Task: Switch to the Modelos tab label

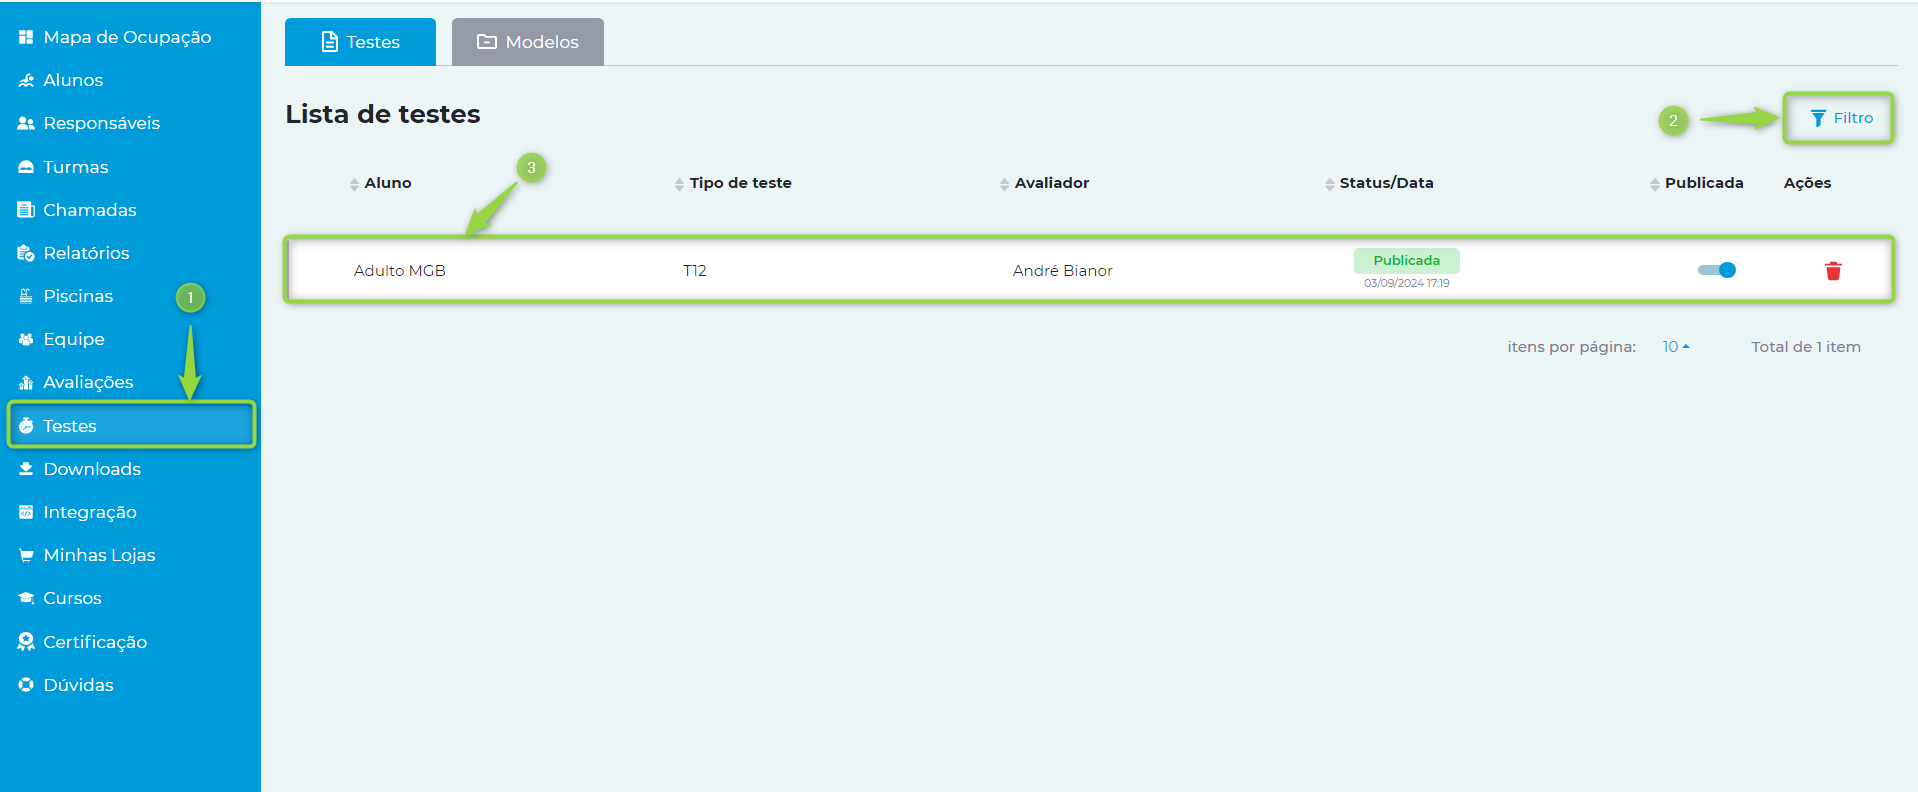Action: coord(542,42)
